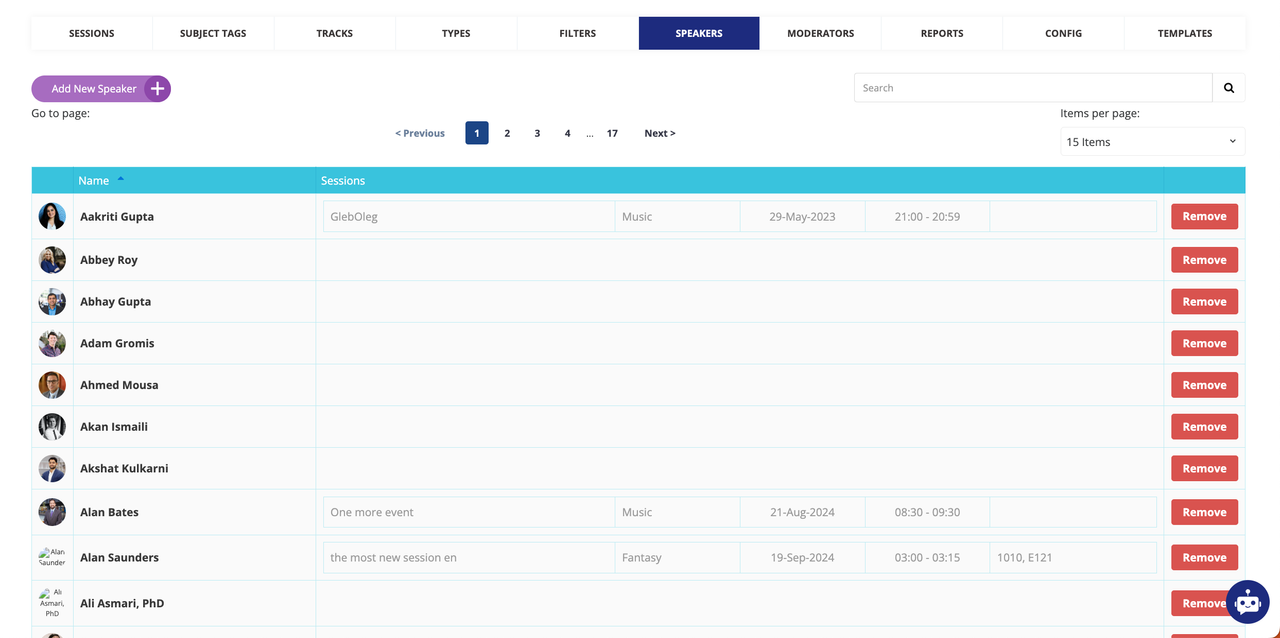
Task: Click Aakriti Gupta's avatar photo
Action: [52, 217]
